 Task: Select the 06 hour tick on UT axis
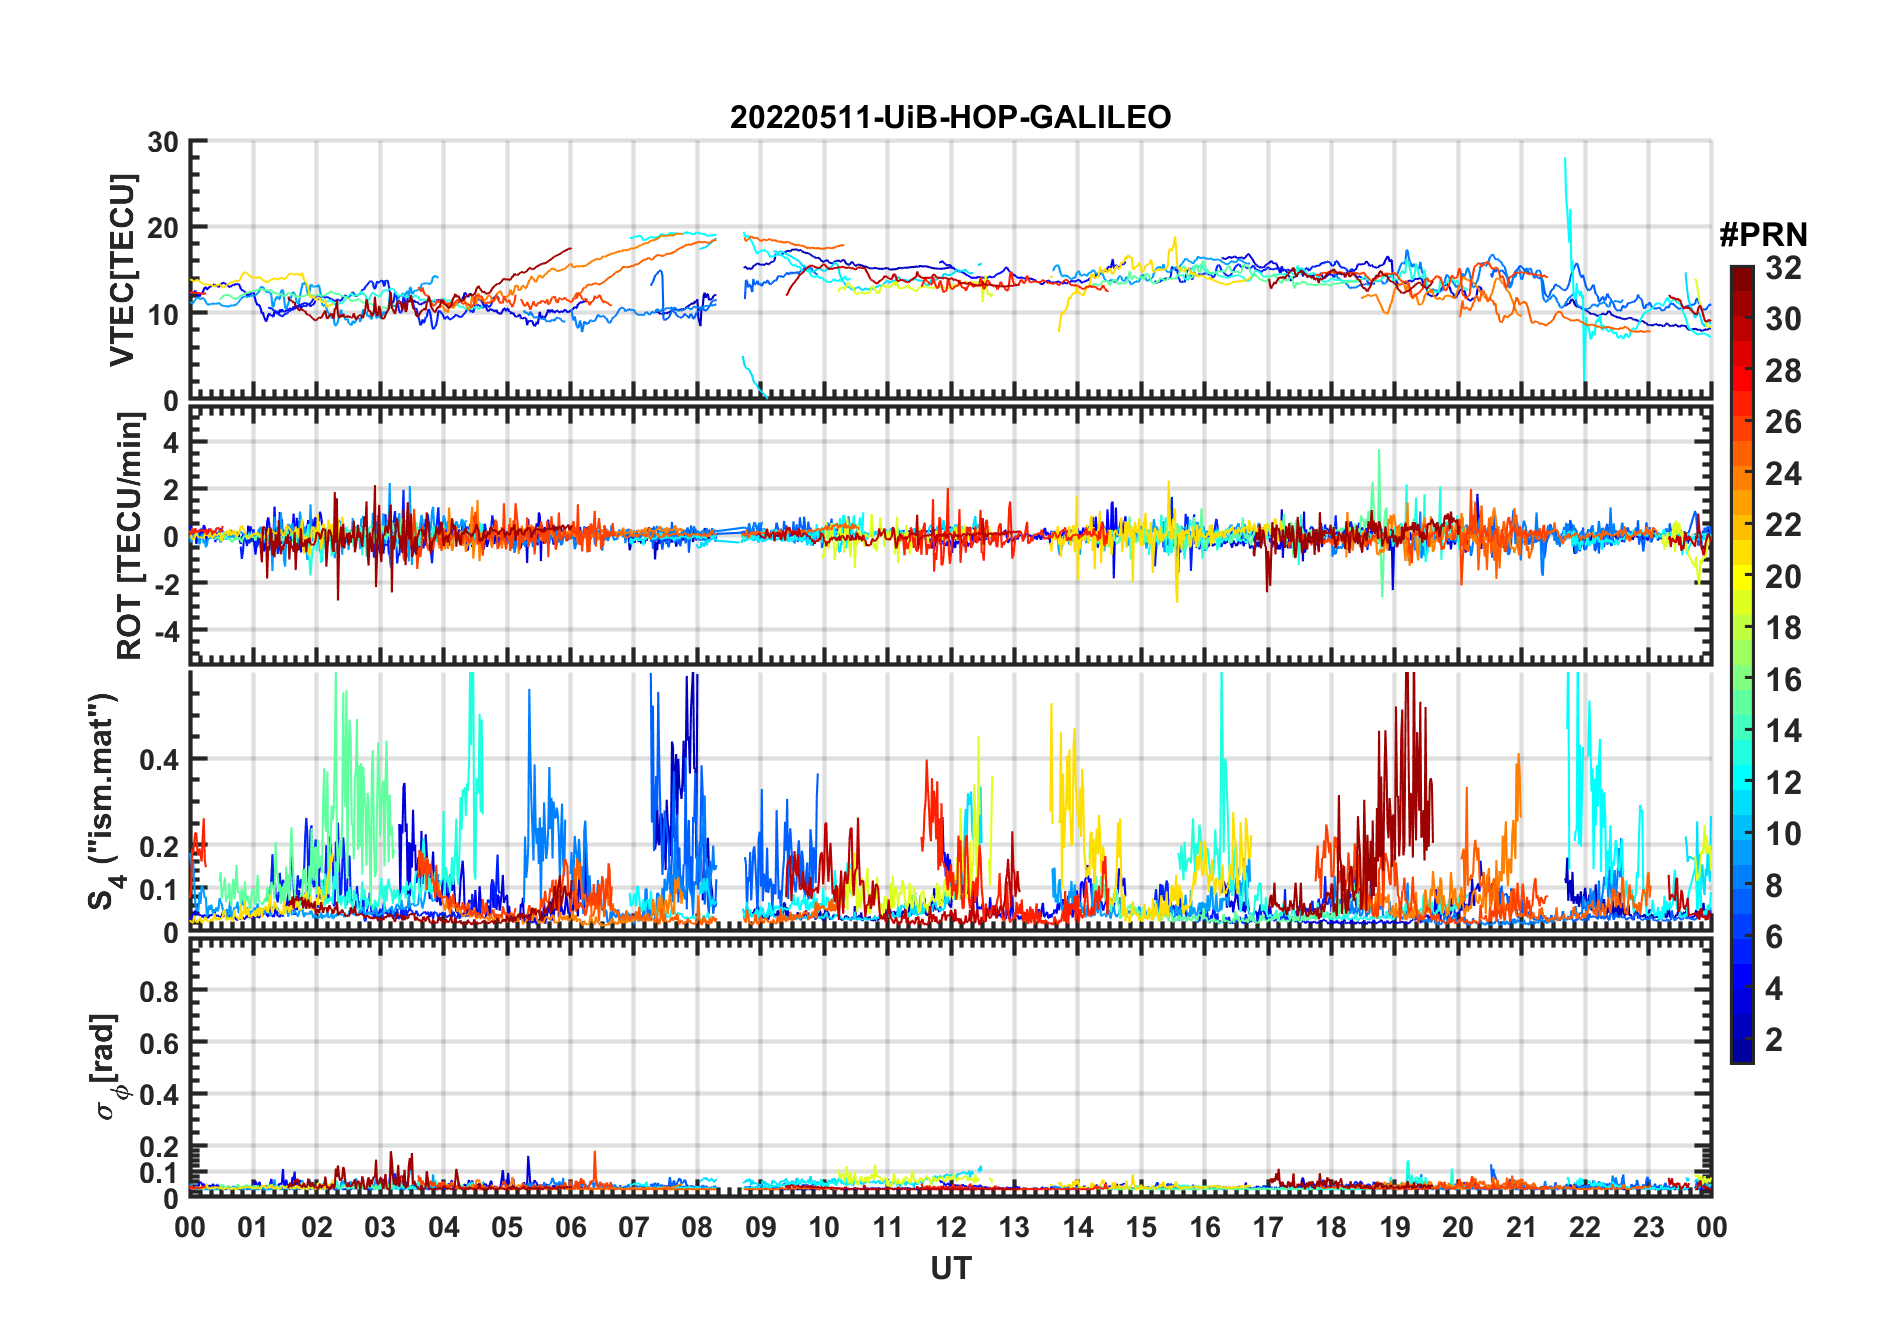pyautogui.click(x=570, y=1227)
